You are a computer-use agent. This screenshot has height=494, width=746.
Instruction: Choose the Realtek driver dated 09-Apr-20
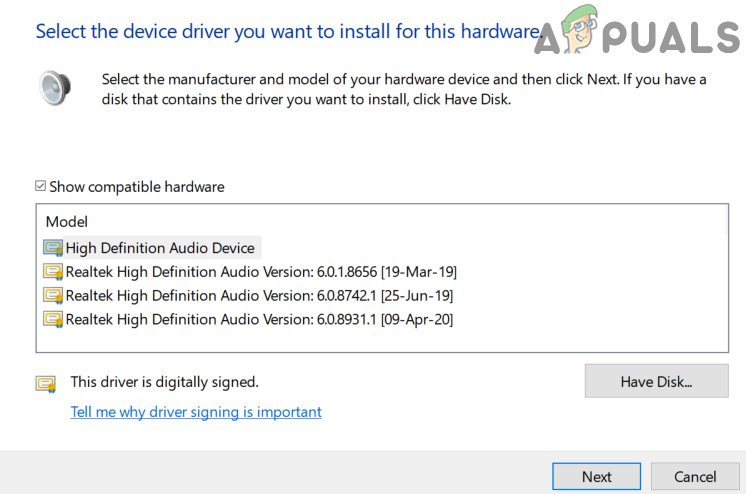click(x=259, y=320)
